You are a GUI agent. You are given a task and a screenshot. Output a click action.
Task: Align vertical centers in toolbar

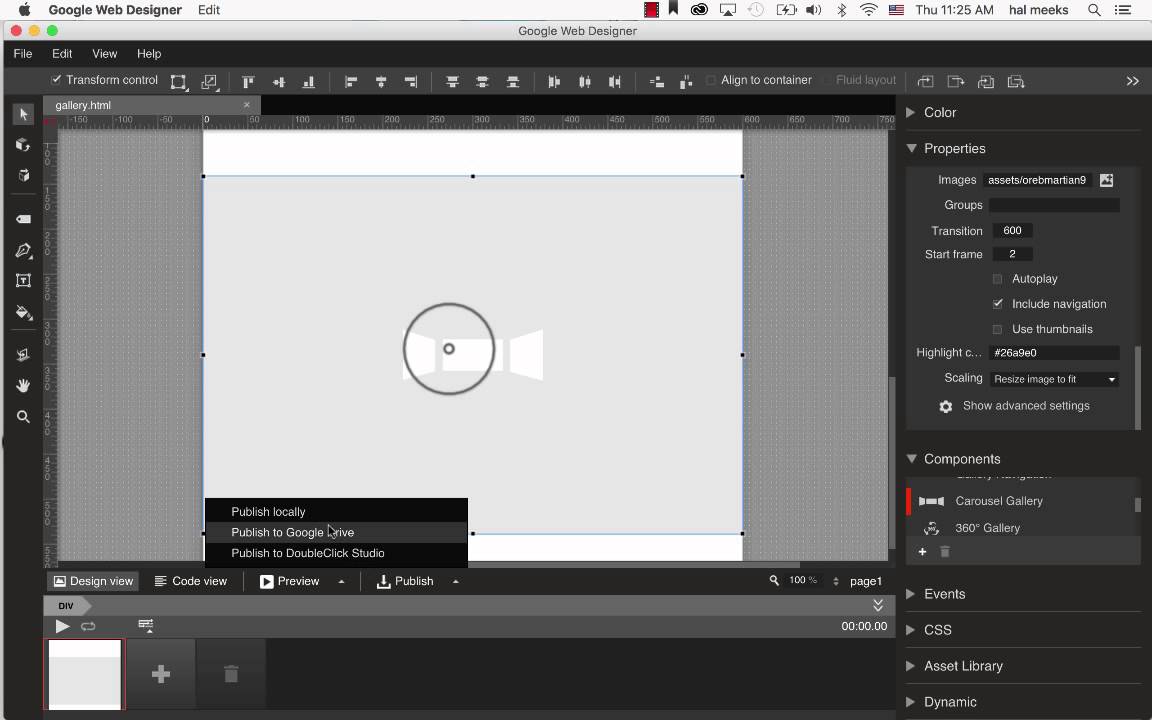tap(278, 82)
